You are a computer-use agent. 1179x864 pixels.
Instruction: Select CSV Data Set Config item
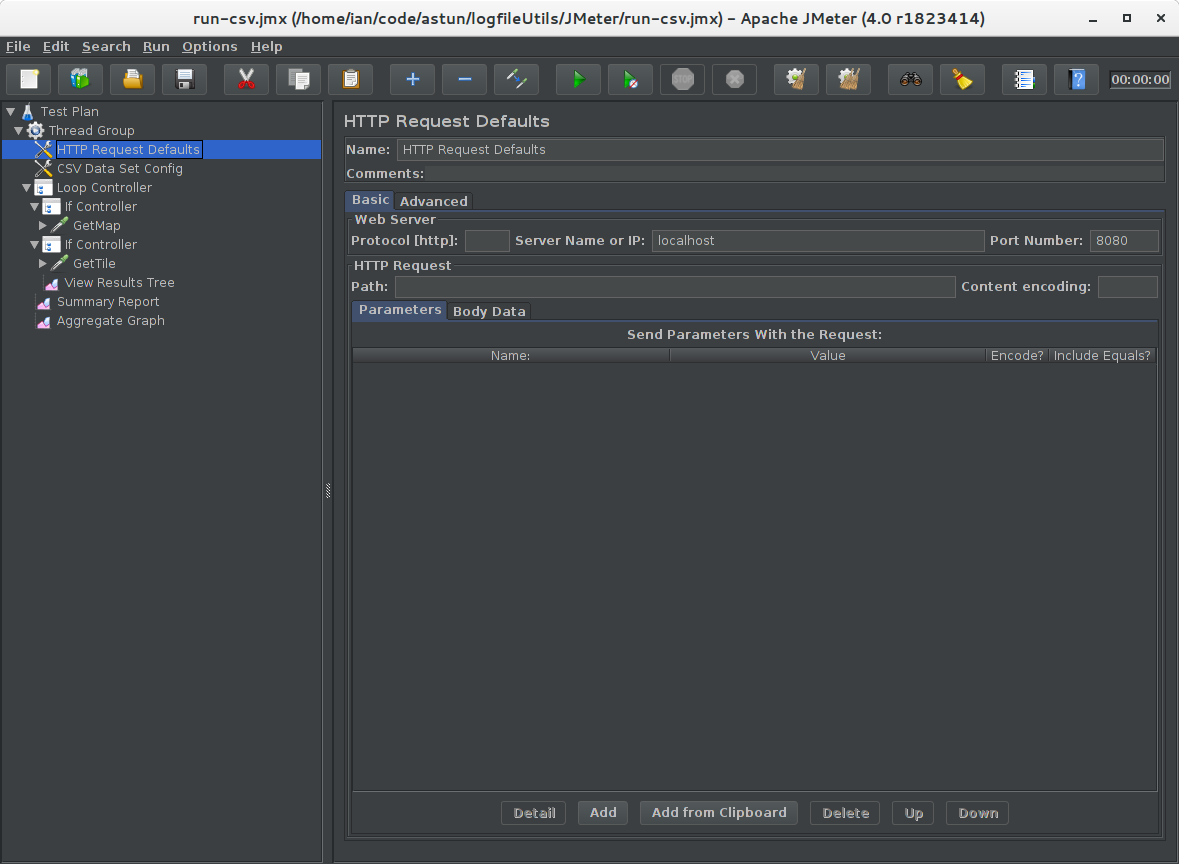[120, 168]
